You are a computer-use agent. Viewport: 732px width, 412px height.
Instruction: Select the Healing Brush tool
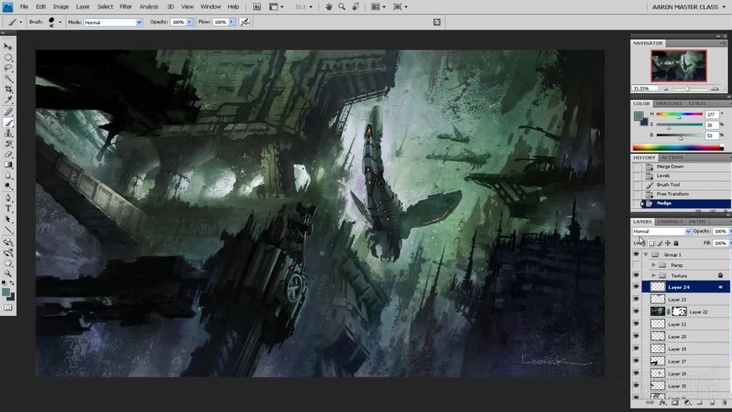(x=8, y=112)
